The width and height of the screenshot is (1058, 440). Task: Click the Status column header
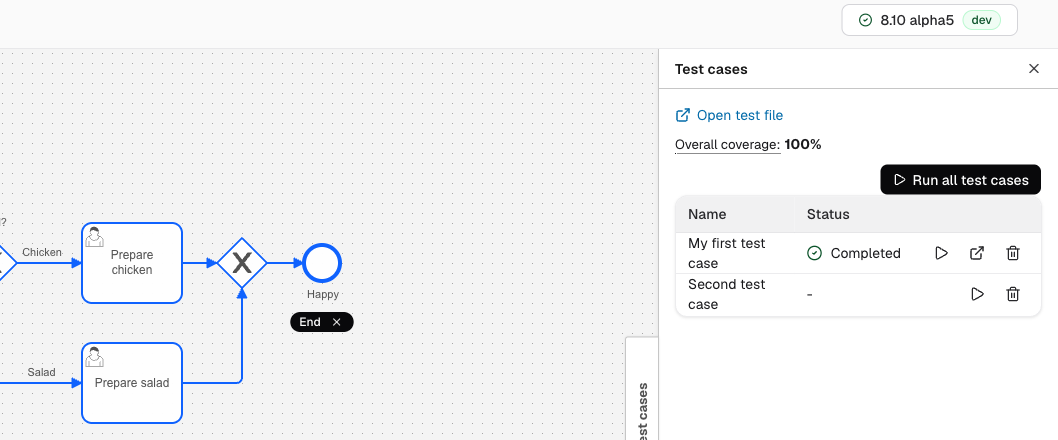pos(828,215)
